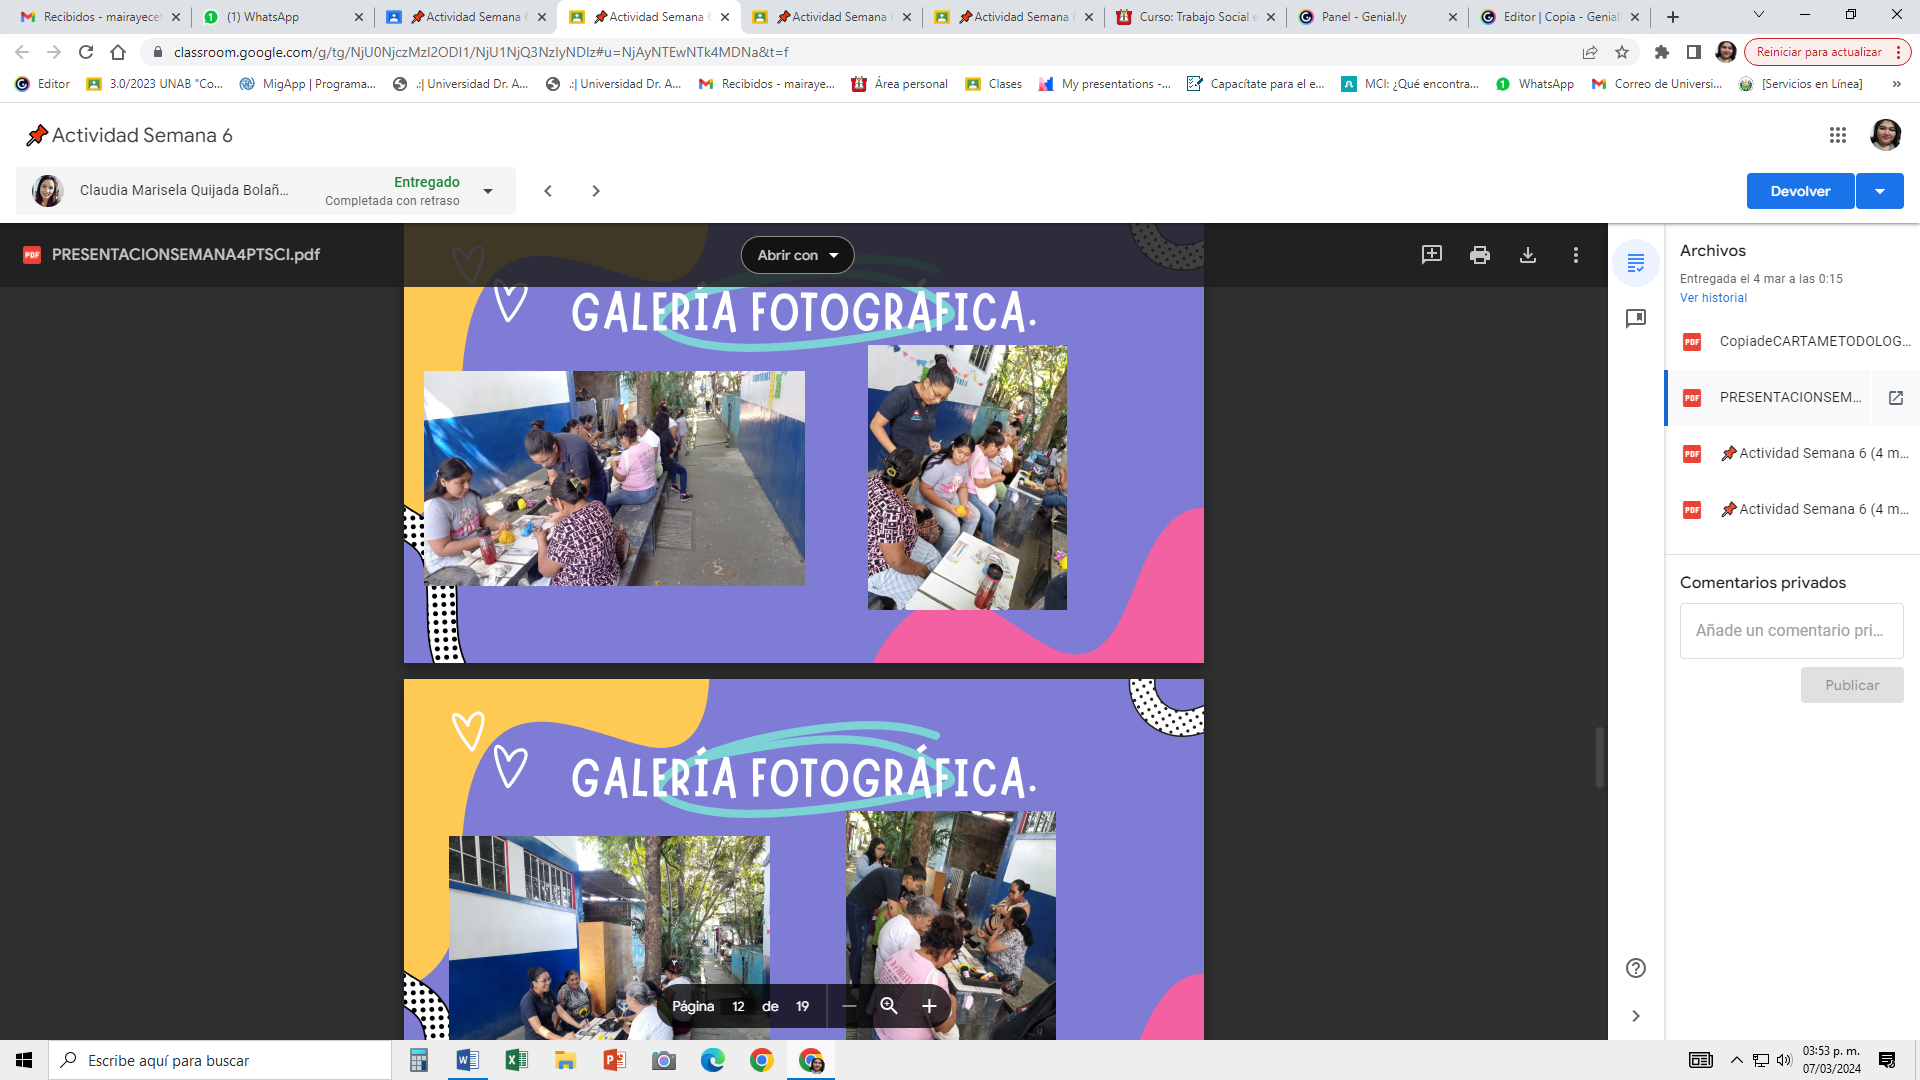Download the PDF file
Screen dimensions: 1920x1080
click(1527, 255)
